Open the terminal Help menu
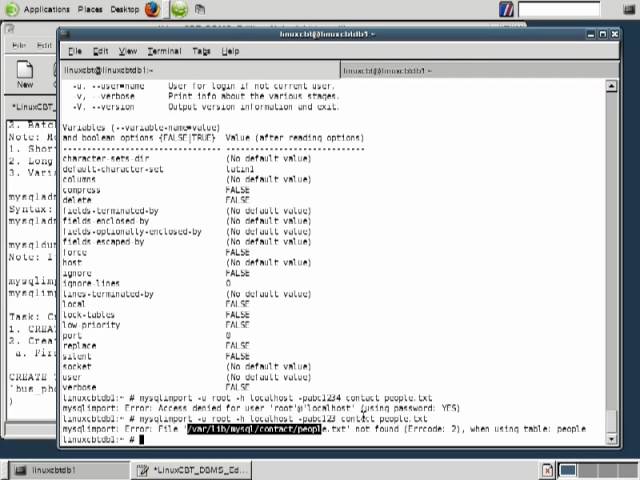640x480 pixels. [x=230, y=51]
